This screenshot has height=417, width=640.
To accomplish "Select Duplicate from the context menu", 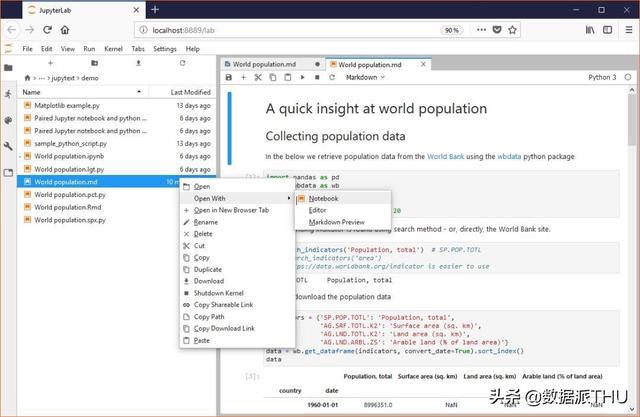I will (x=238, y=269).
